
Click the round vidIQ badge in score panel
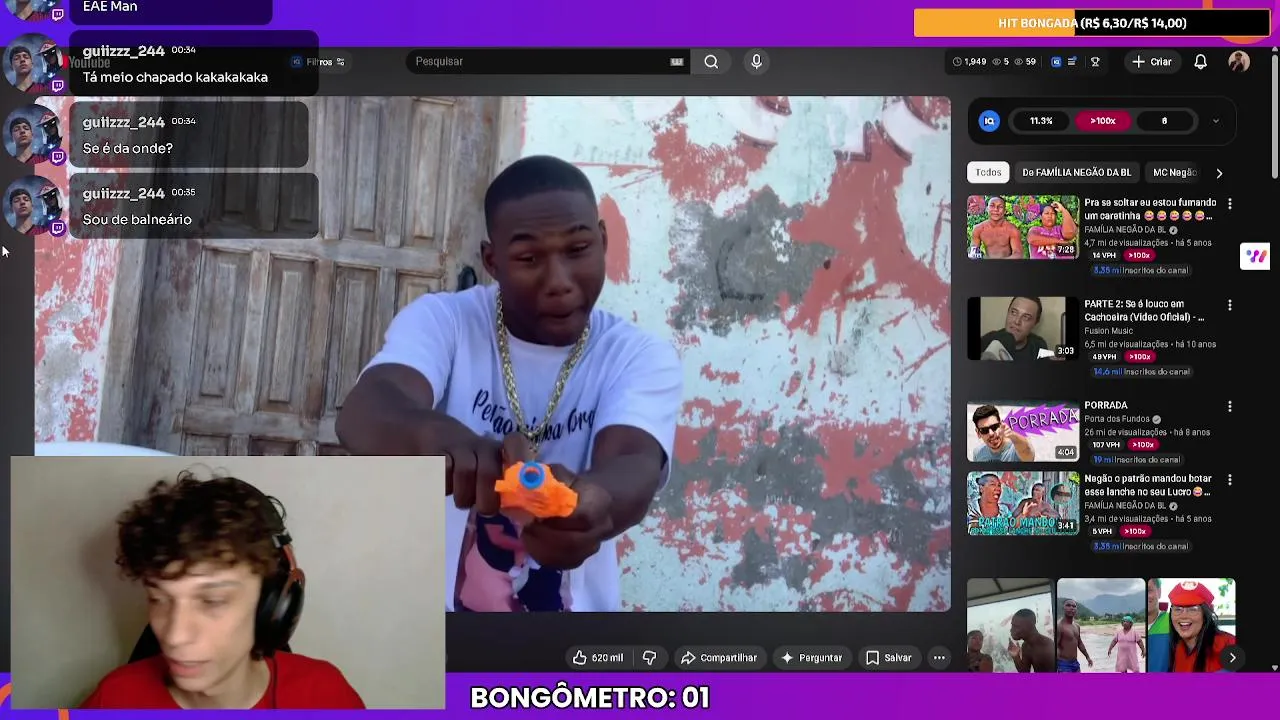(x=989, y=121)
